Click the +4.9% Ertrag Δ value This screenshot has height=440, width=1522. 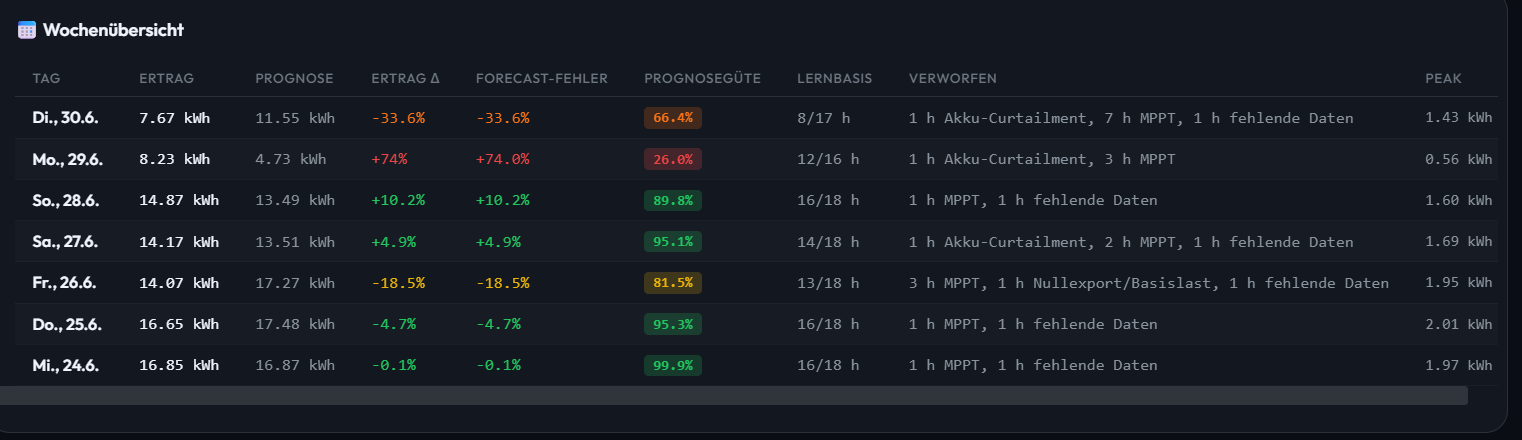[394, 242]
